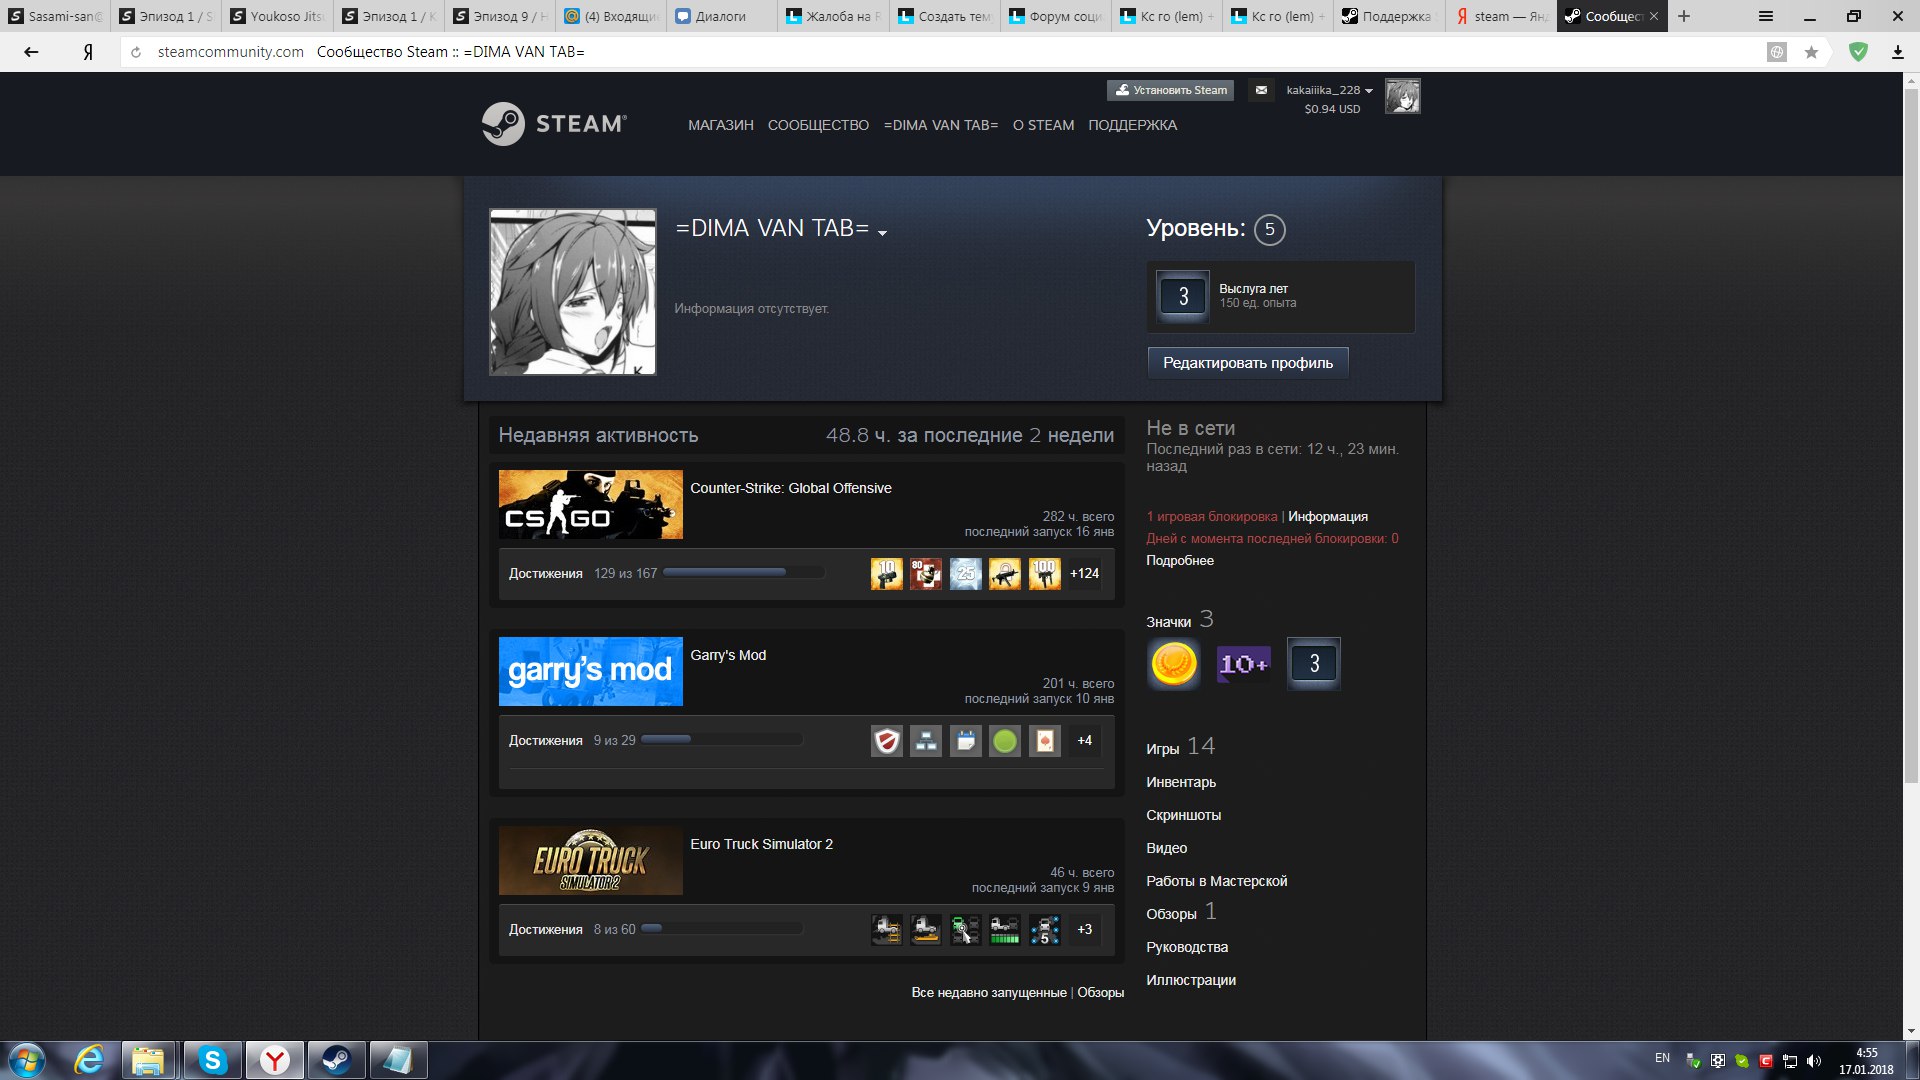Open the fourth Euro Truck Simulator 2 achievement icon
The image size is (1920, 1080).
point(1005,929)
